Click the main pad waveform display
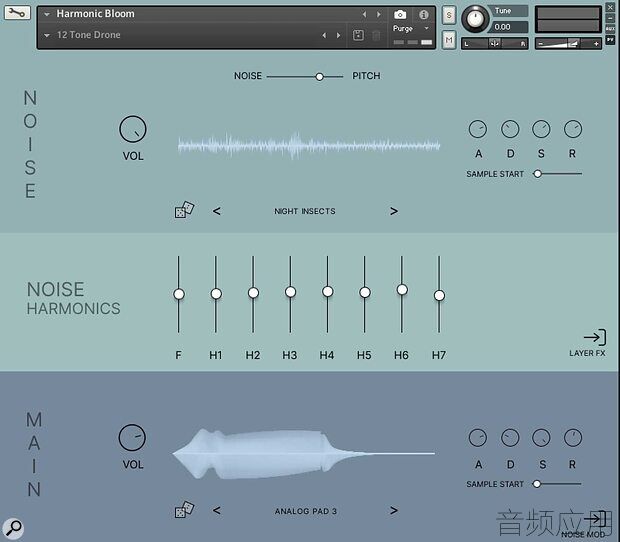This screenshot has width=620, height=542. [x=304, y=454]
